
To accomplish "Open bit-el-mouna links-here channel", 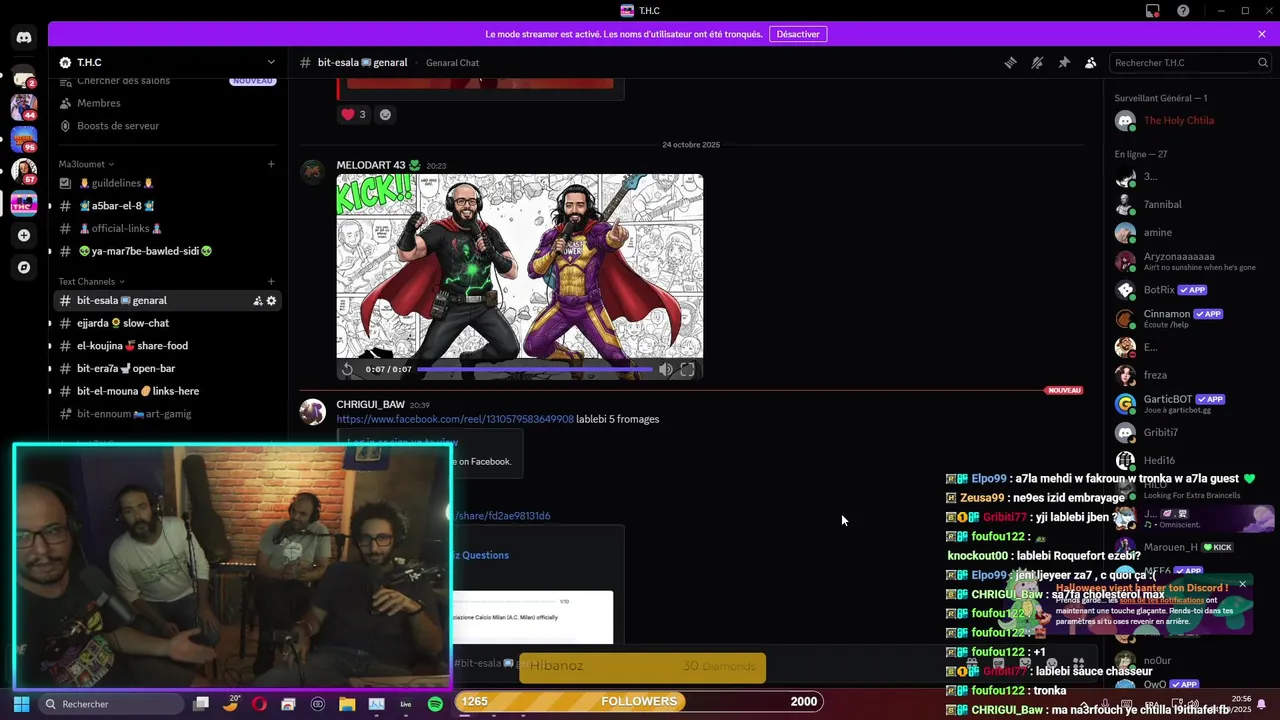I will (167, 391).
